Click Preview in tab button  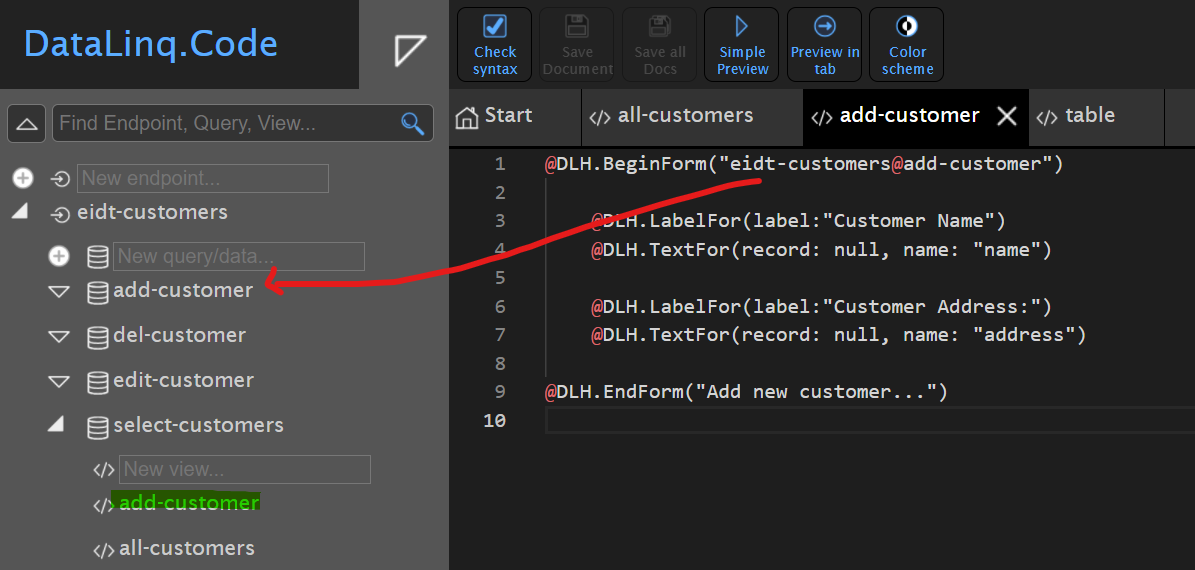pos(825,45)
